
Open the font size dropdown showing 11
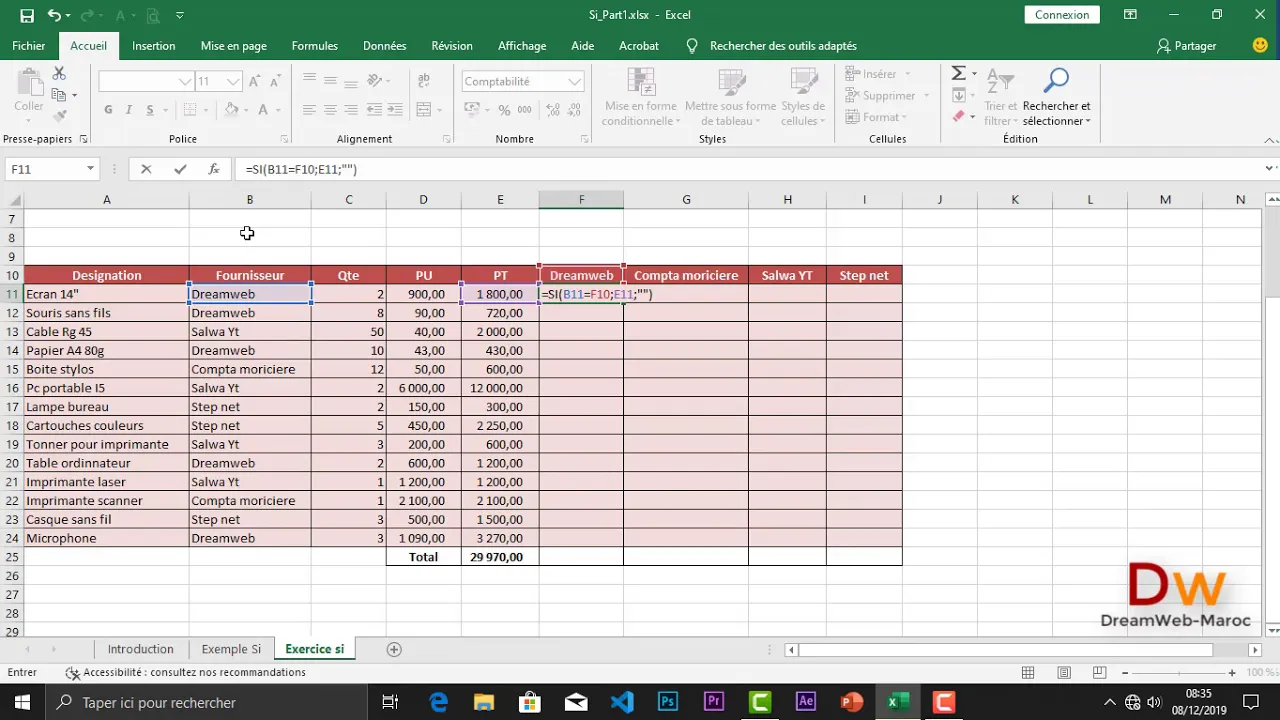pyautogui.click(x=233, y=82)
